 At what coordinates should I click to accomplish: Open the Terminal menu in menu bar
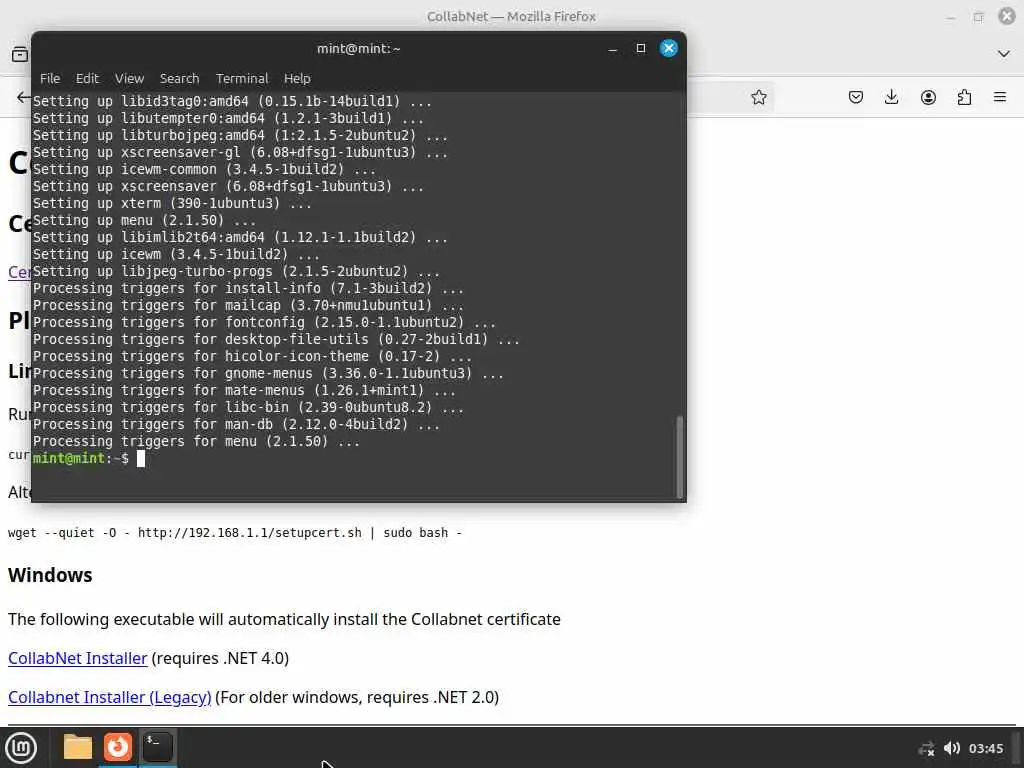coord(242,78)
